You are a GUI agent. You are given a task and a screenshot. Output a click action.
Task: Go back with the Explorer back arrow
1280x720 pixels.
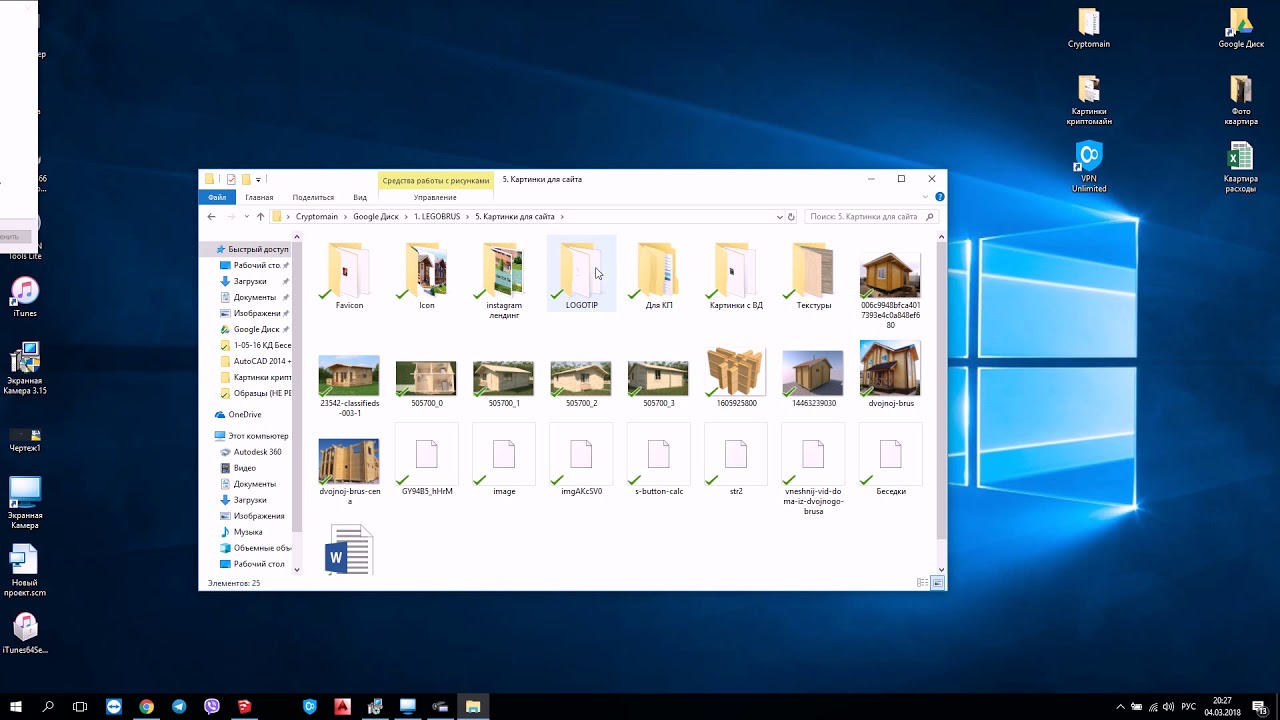211,216
